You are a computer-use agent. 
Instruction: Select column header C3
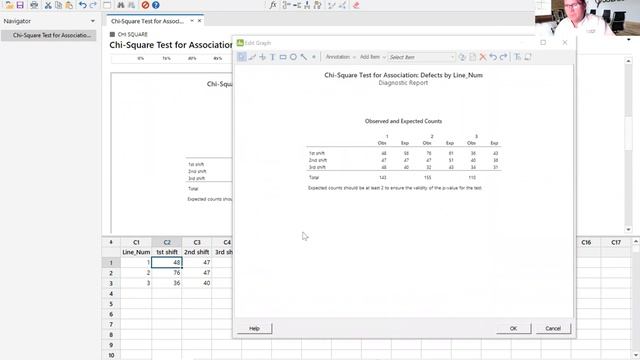[x=197, y=242]
